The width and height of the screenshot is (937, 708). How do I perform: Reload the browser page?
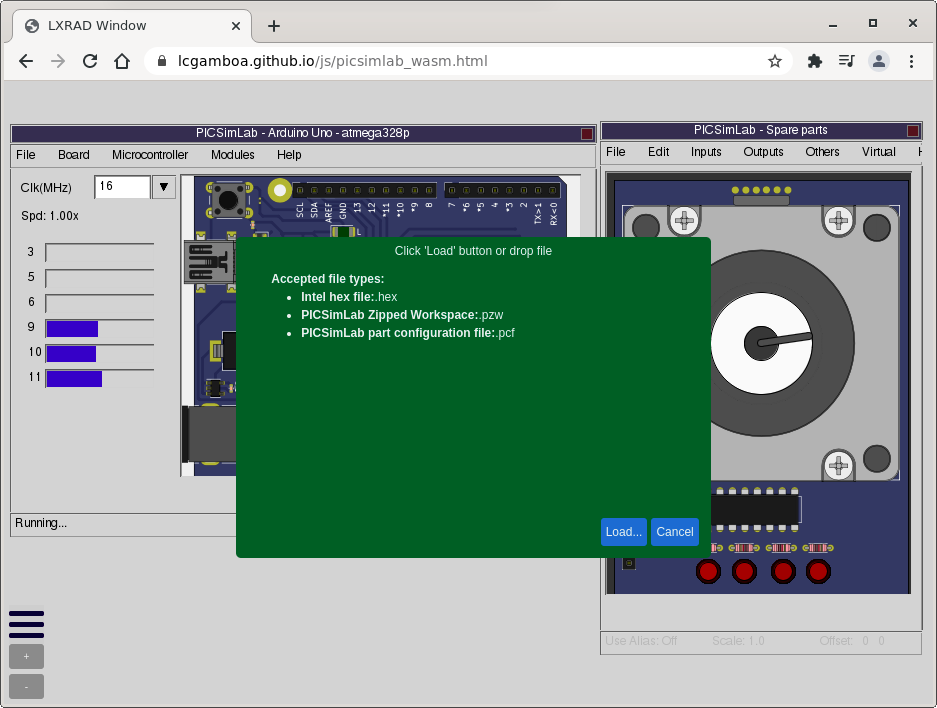pos(90,61)
